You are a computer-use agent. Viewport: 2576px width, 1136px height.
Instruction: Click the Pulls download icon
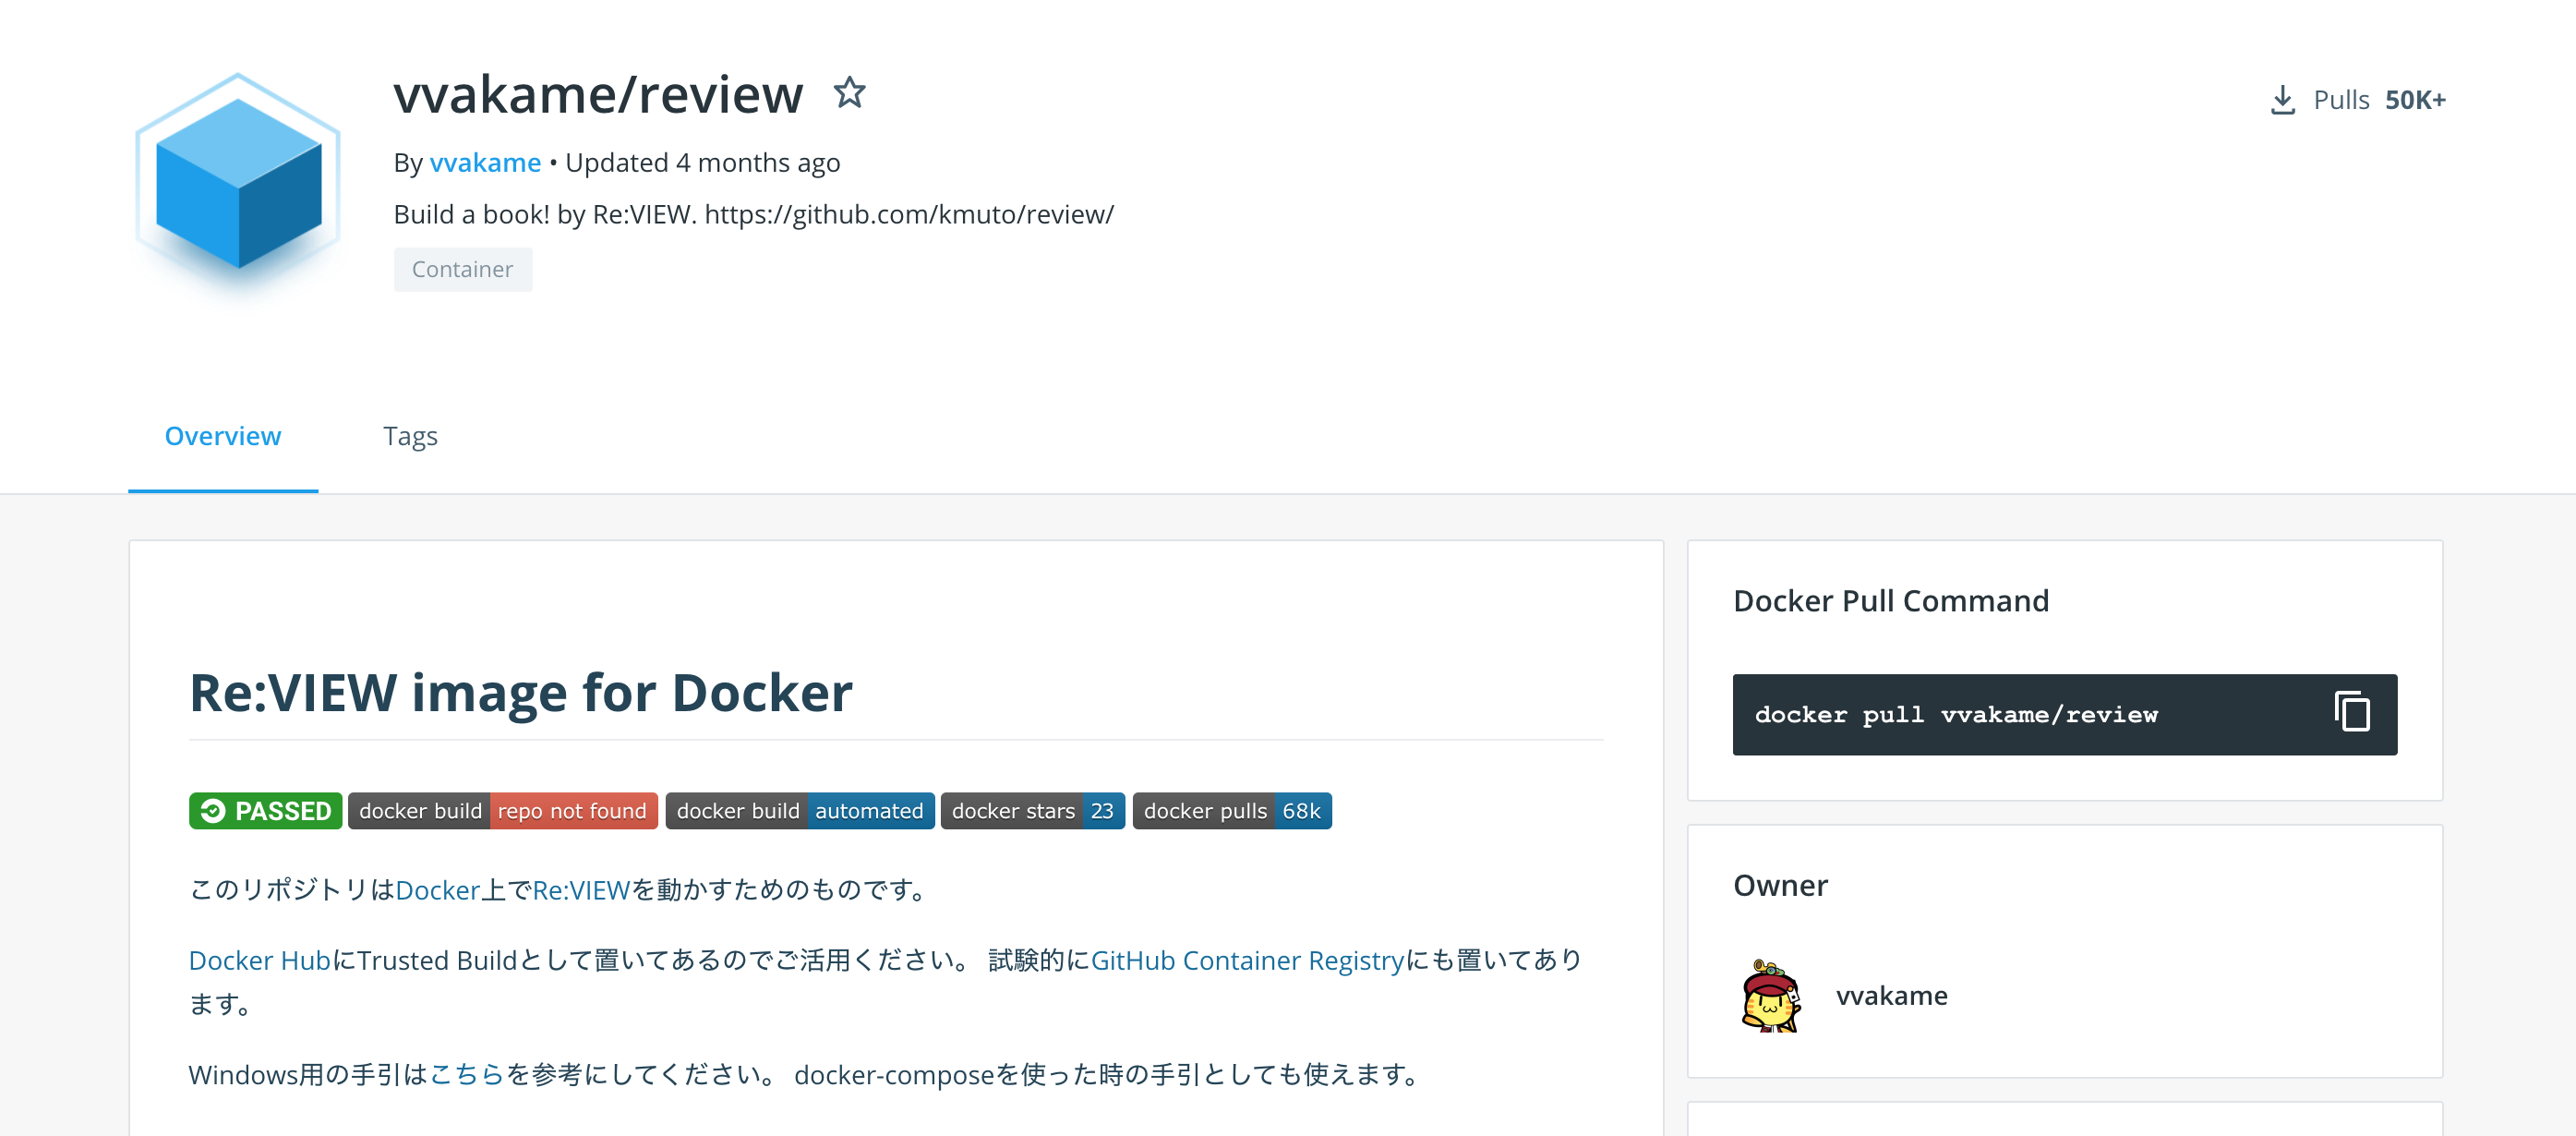(2282, 100)
